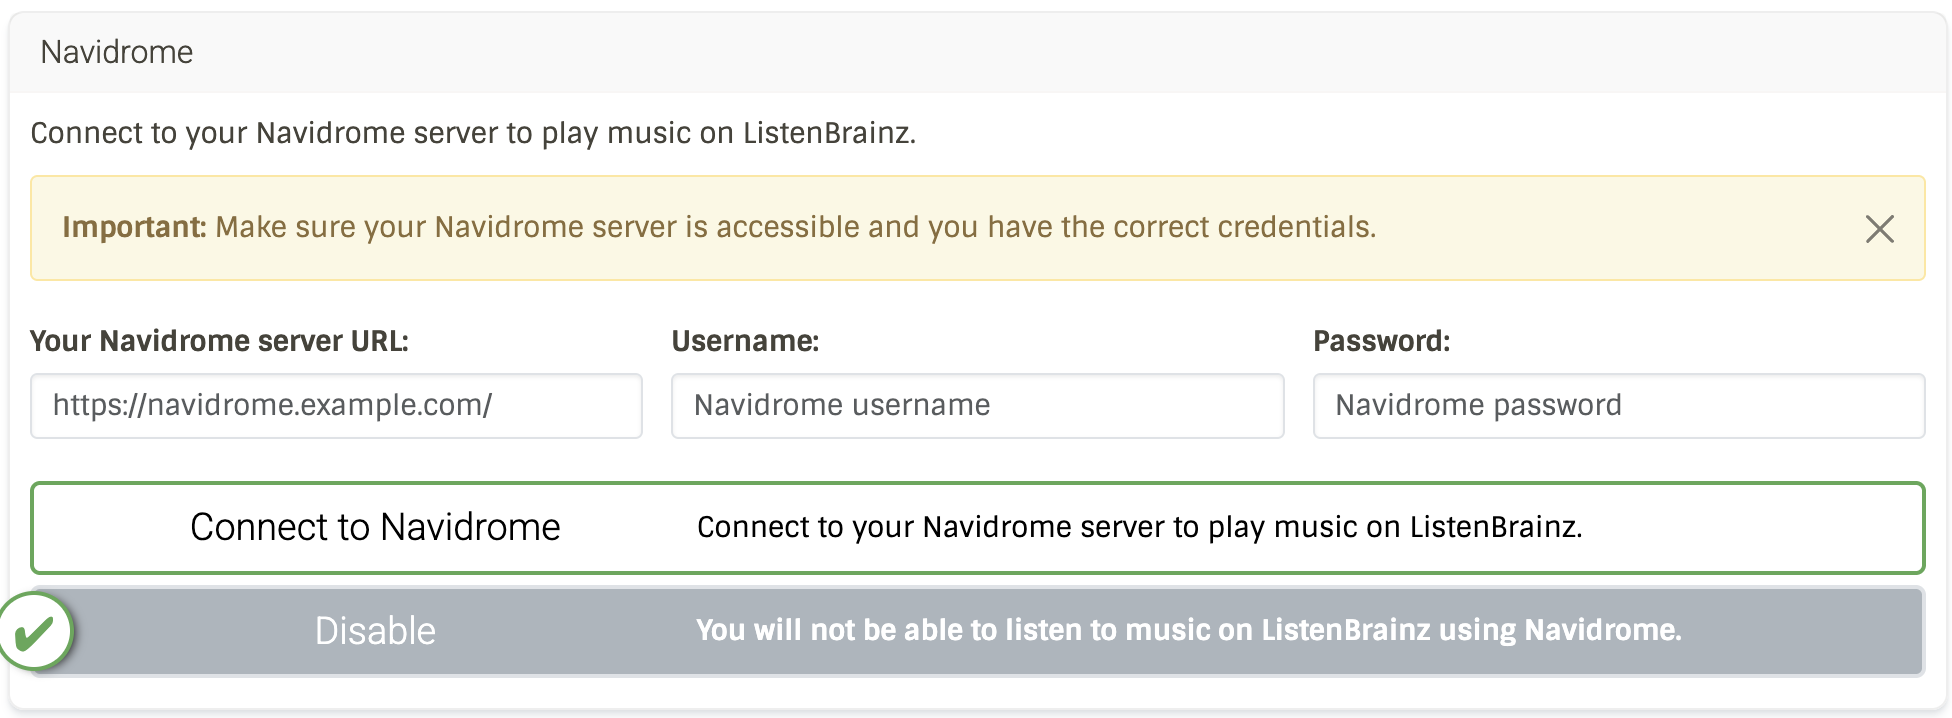Click the Connect option's play music description

click(1140, 527)
